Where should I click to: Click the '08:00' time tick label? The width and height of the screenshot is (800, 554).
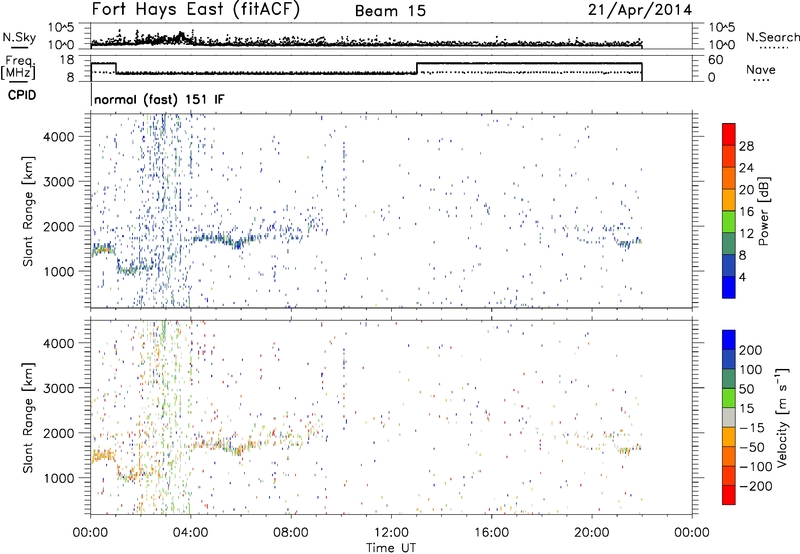[291, 533]
